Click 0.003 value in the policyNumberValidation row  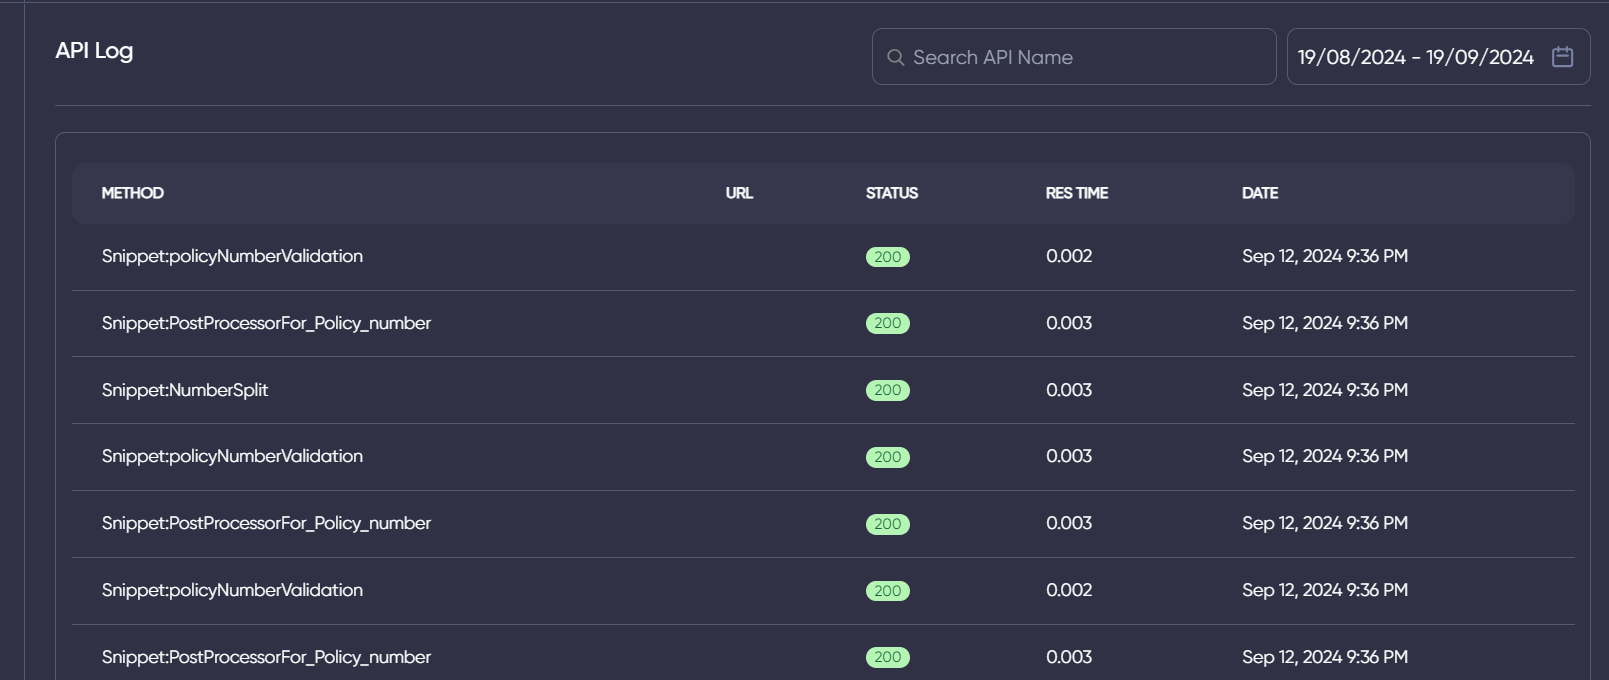(1069, 456)
